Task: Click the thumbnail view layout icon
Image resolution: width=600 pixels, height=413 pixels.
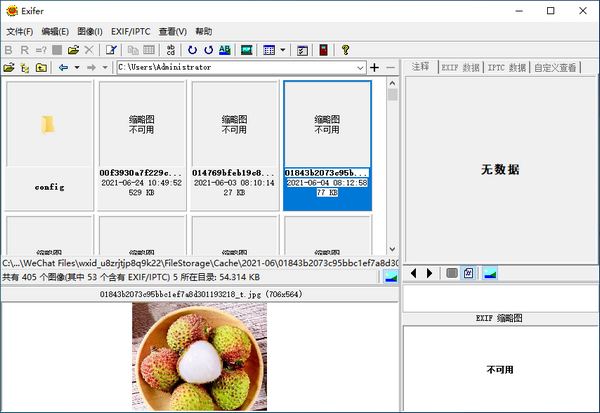Action: (x=269, y=50)
